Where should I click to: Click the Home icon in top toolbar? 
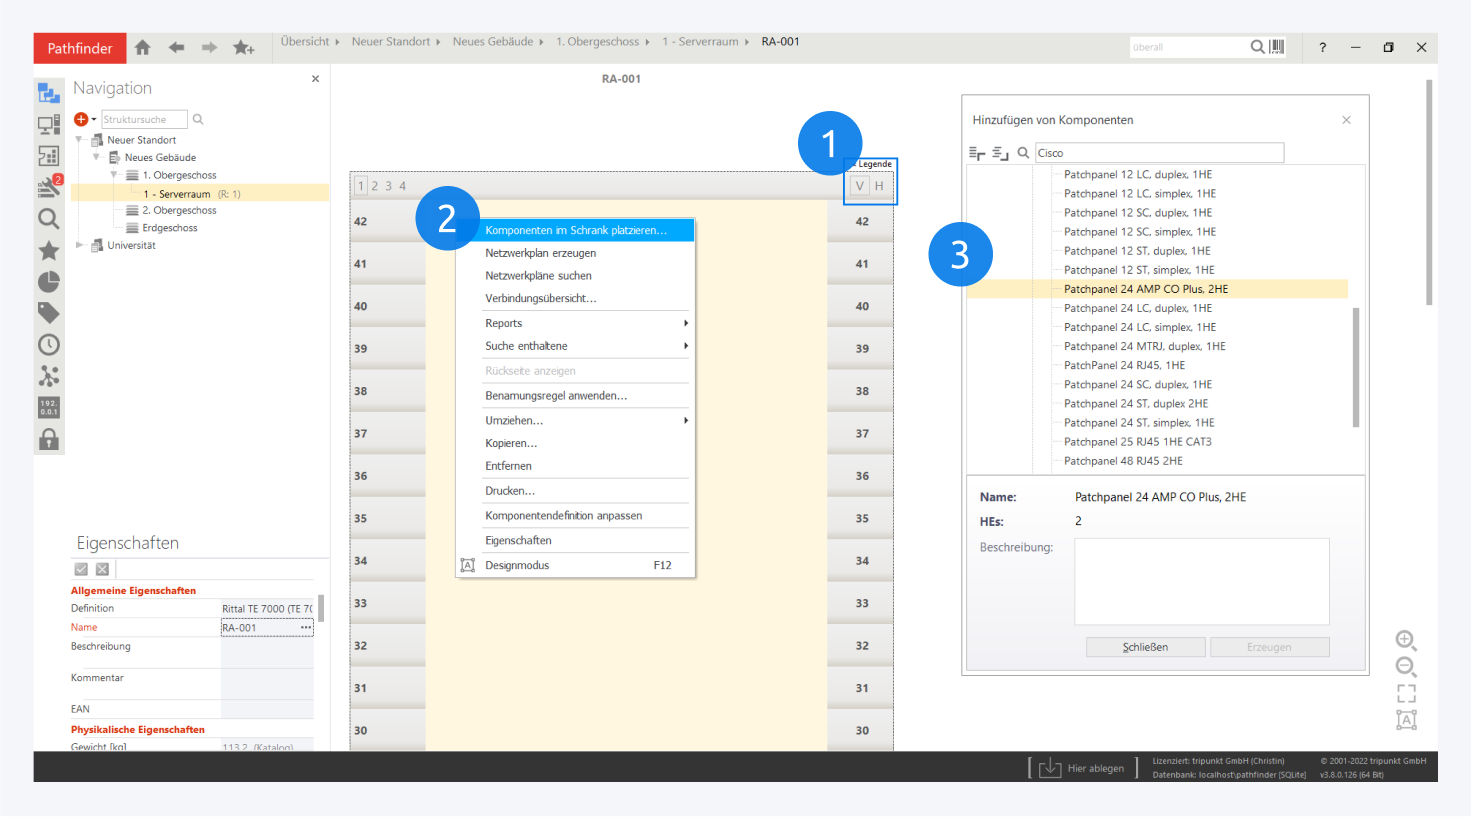(143, 47)
